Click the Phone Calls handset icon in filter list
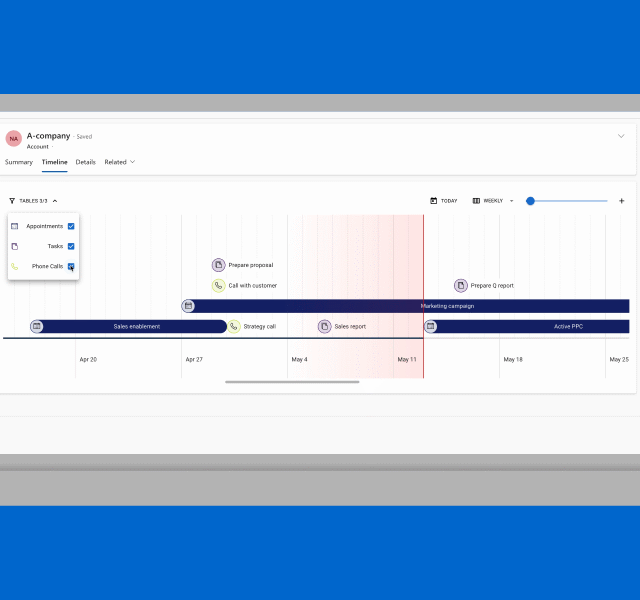Screen dimensions: 640x600 (15, 267)
